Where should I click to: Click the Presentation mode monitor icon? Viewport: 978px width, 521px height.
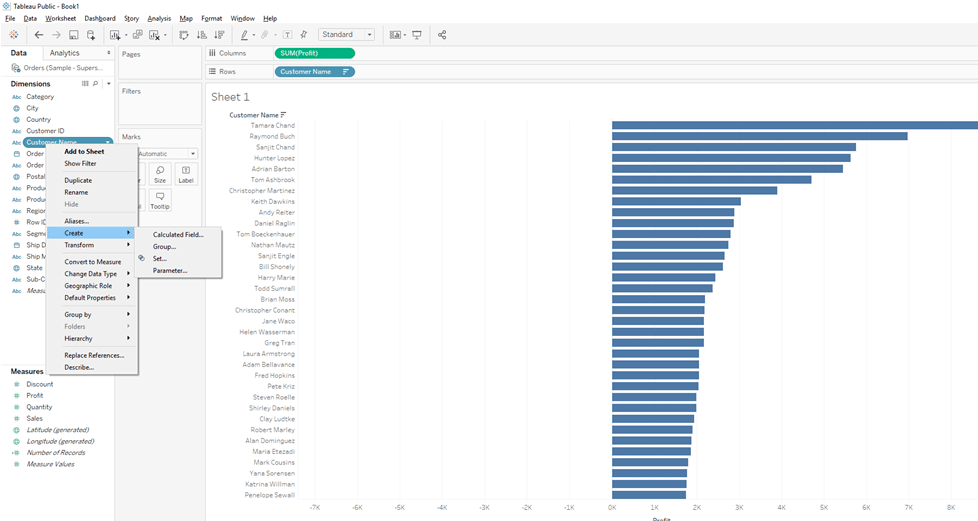(x=417, y=35)
